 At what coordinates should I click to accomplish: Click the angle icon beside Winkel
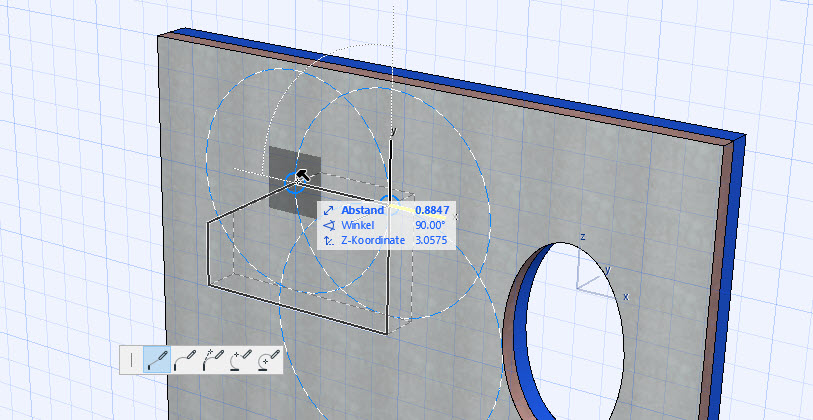[328, 226]
